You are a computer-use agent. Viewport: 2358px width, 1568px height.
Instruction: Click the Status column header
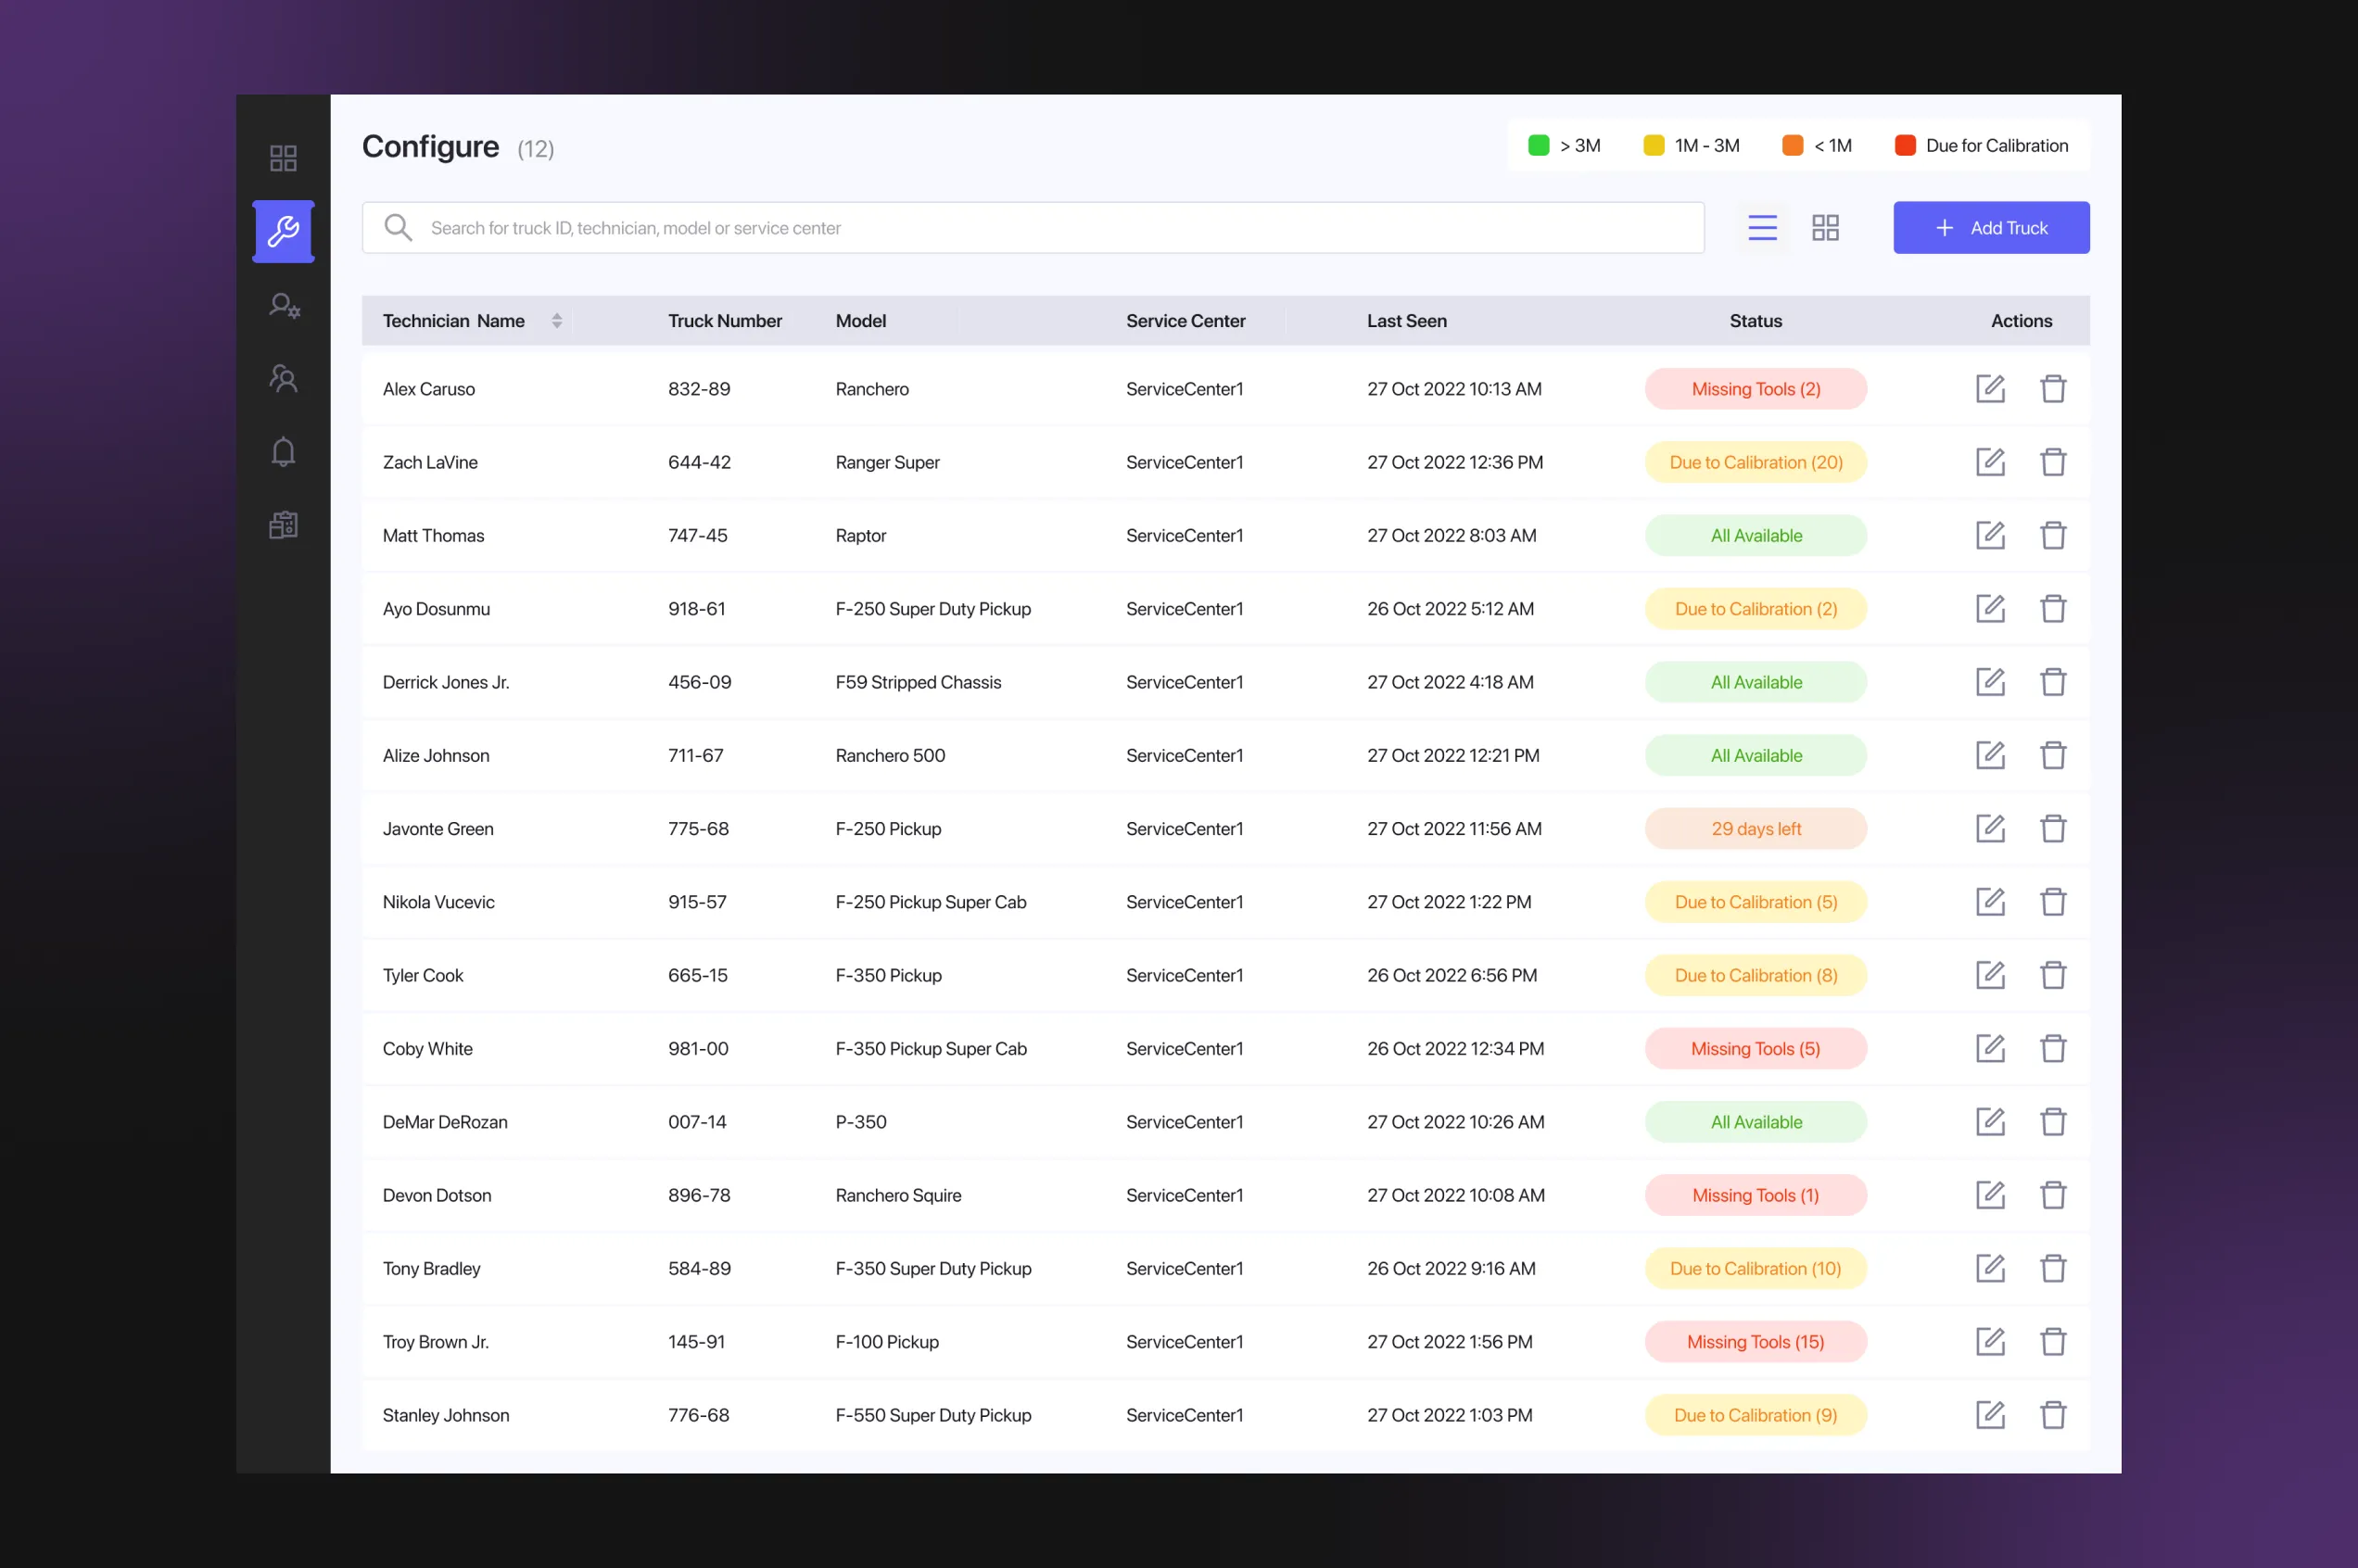click(x=1755, y=321)
